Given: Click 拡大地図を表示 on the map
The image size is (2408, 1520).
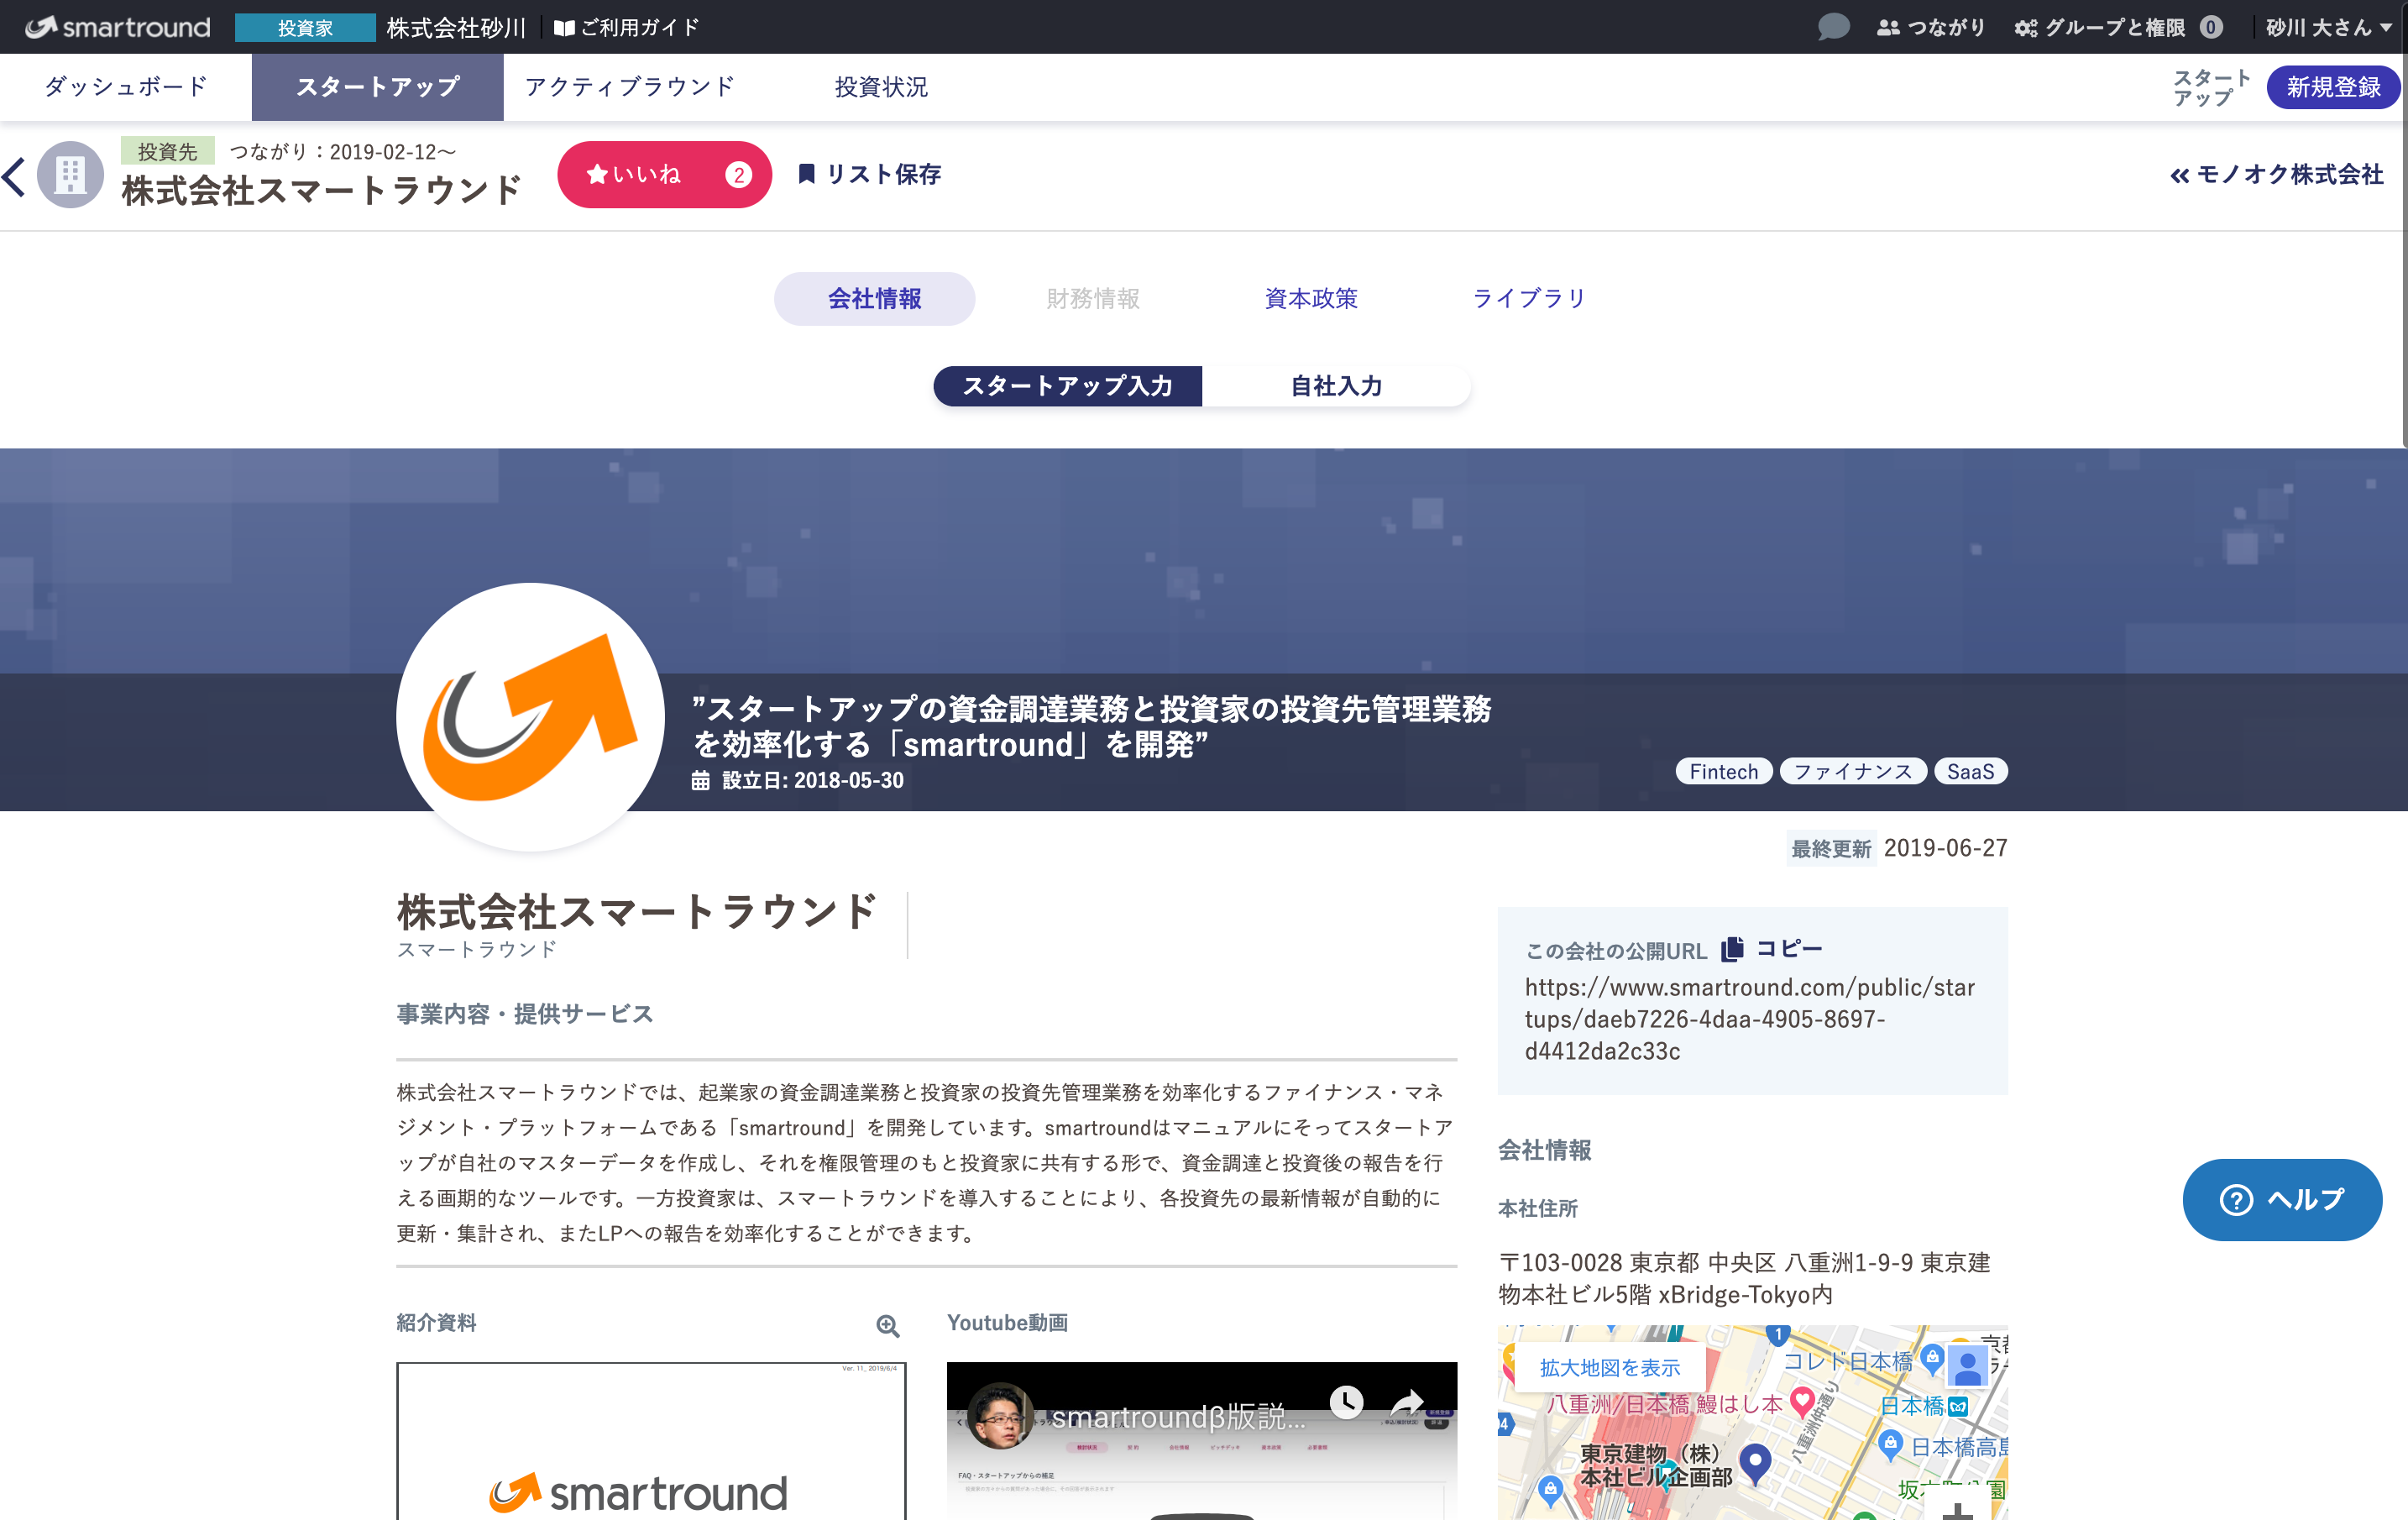Looking at the screenshot, I should click(1610, 1367).
